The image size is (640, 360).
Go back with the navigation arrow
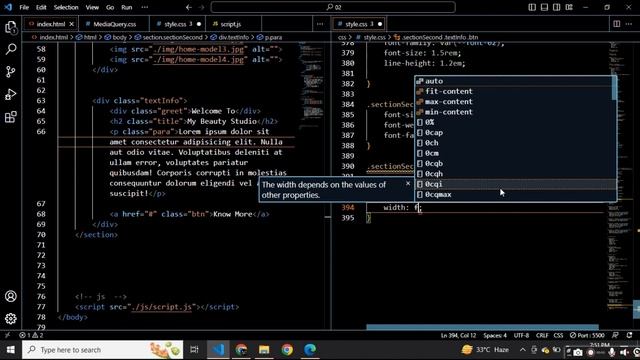point(189,7)
